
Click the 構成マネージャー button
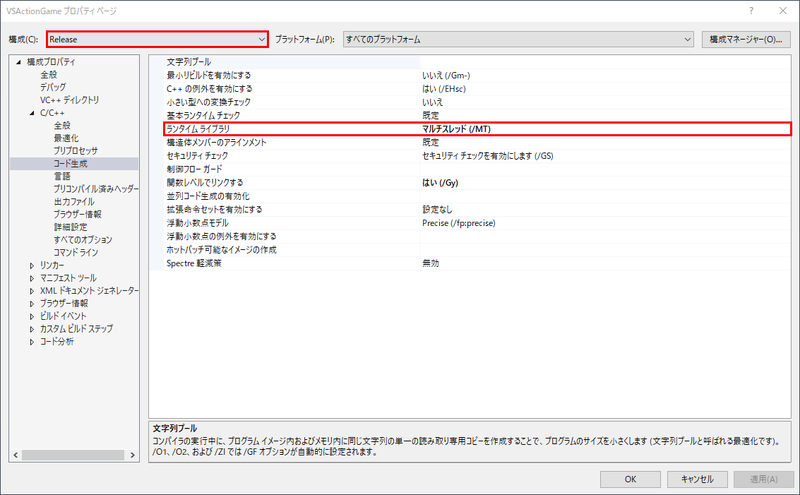coord(746,39)
